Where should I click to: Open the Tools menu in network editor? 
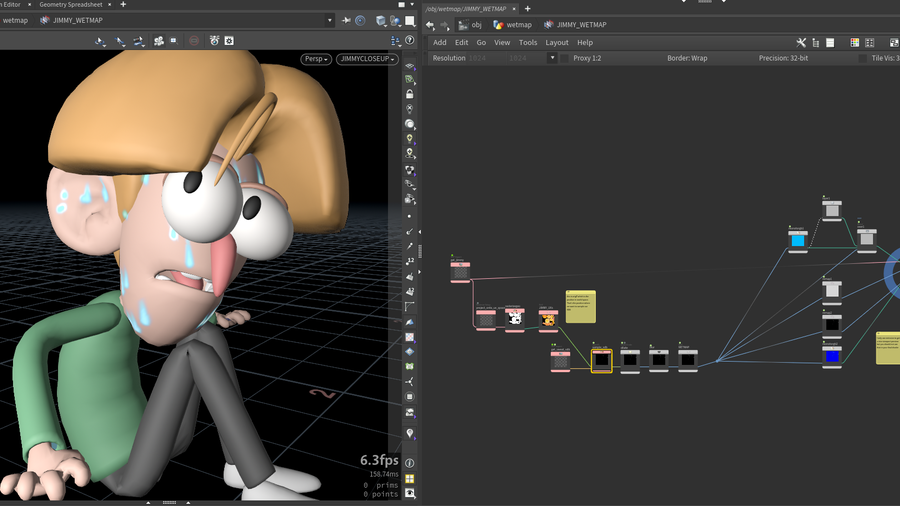pyautogui.click(x=528, y=43)
